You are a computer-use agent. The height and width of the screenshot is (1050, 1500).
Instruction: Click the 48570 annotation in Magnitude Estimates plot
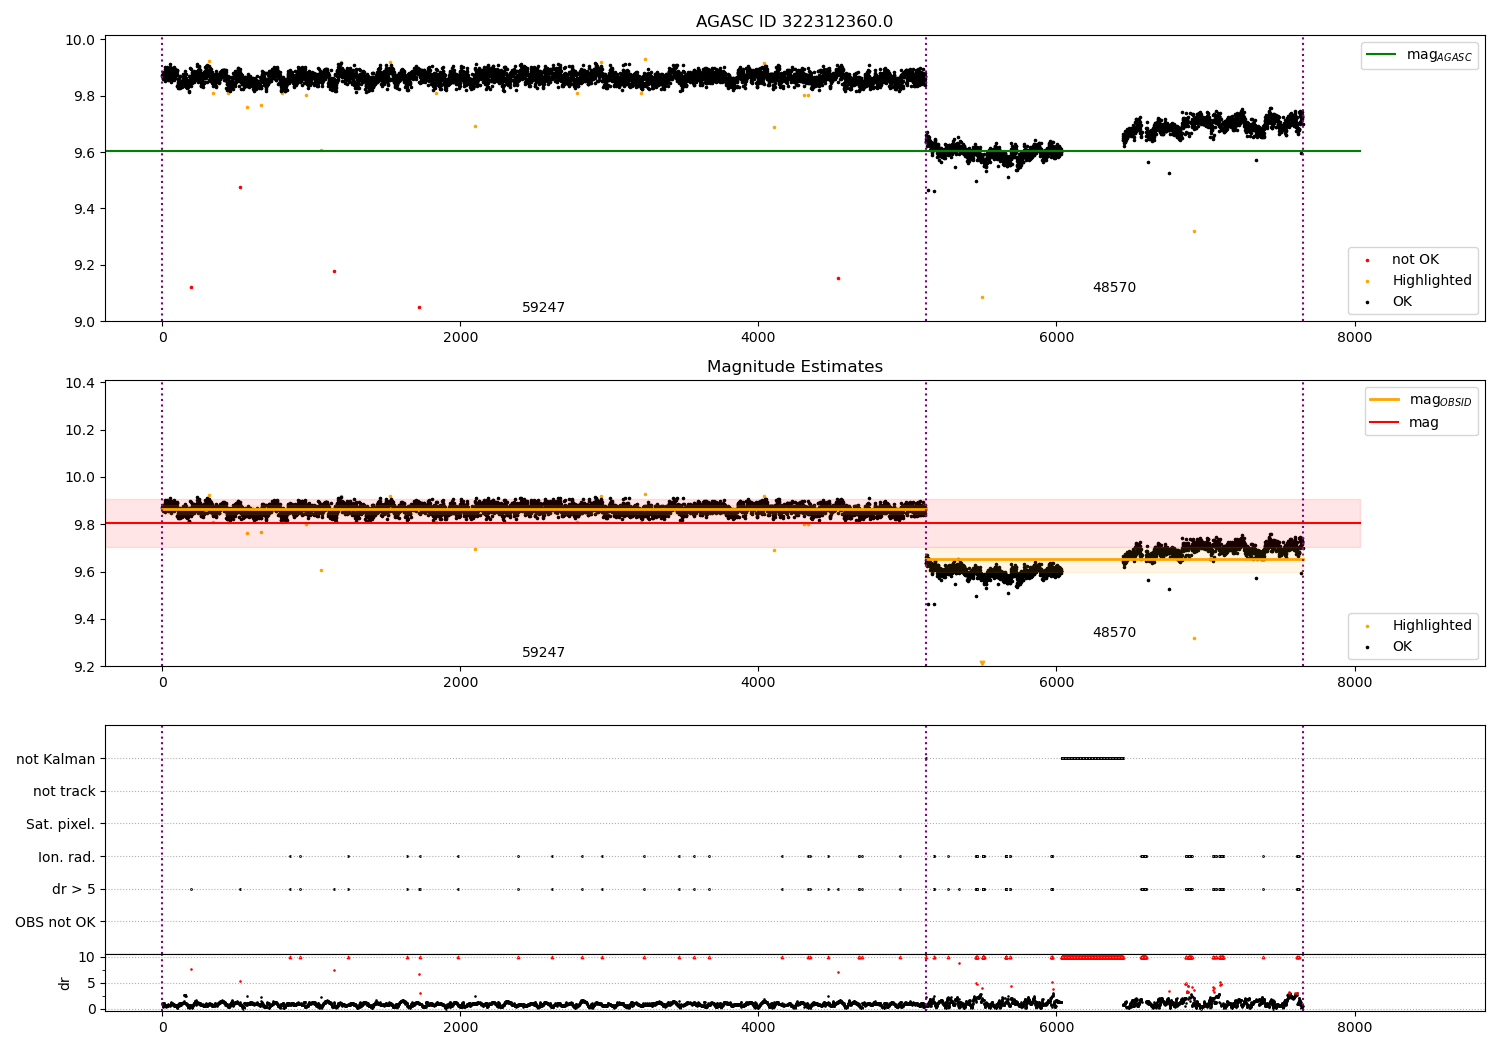tap(1114, 633)
